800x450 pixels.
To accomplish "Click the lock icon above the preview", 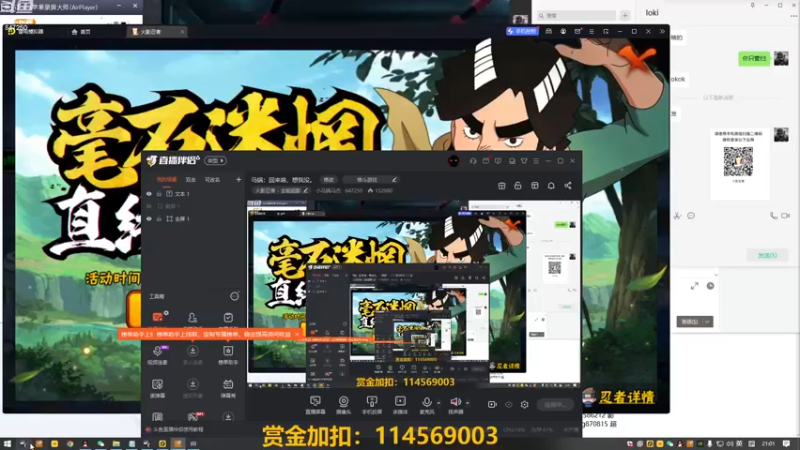I will click(518, 186).
